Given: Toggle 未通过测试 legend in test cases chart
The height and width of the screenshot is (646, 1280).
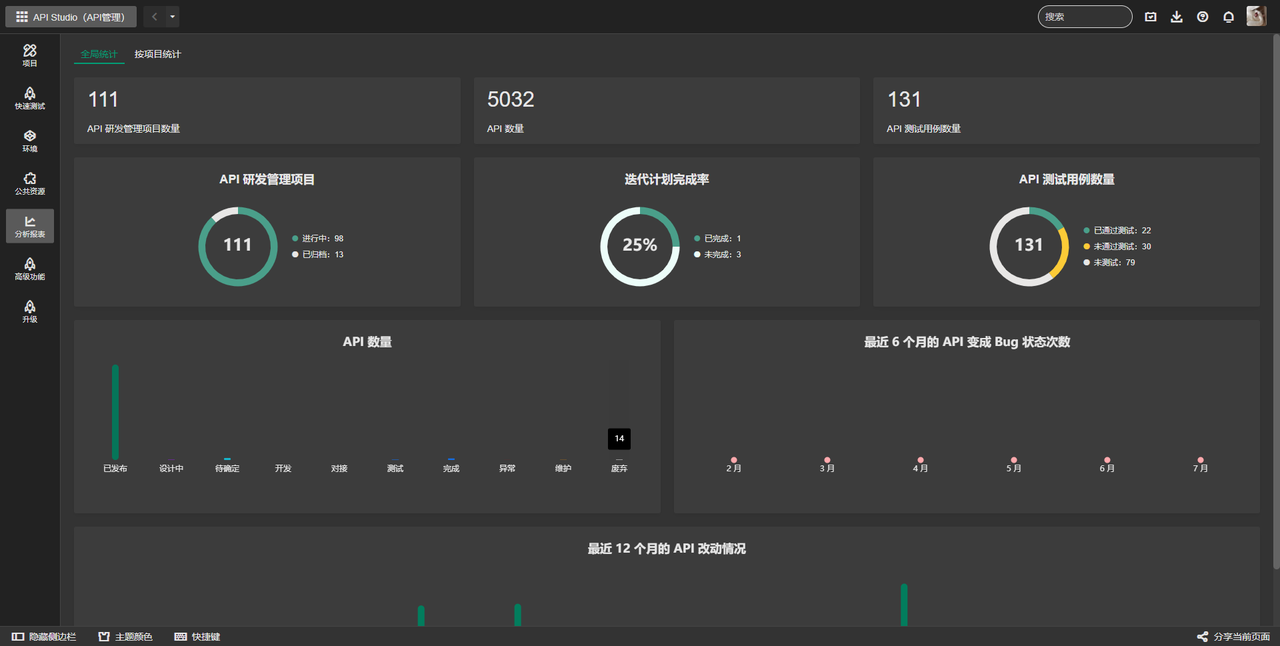Looking at the screenshot, I should tap(1117, 246).
